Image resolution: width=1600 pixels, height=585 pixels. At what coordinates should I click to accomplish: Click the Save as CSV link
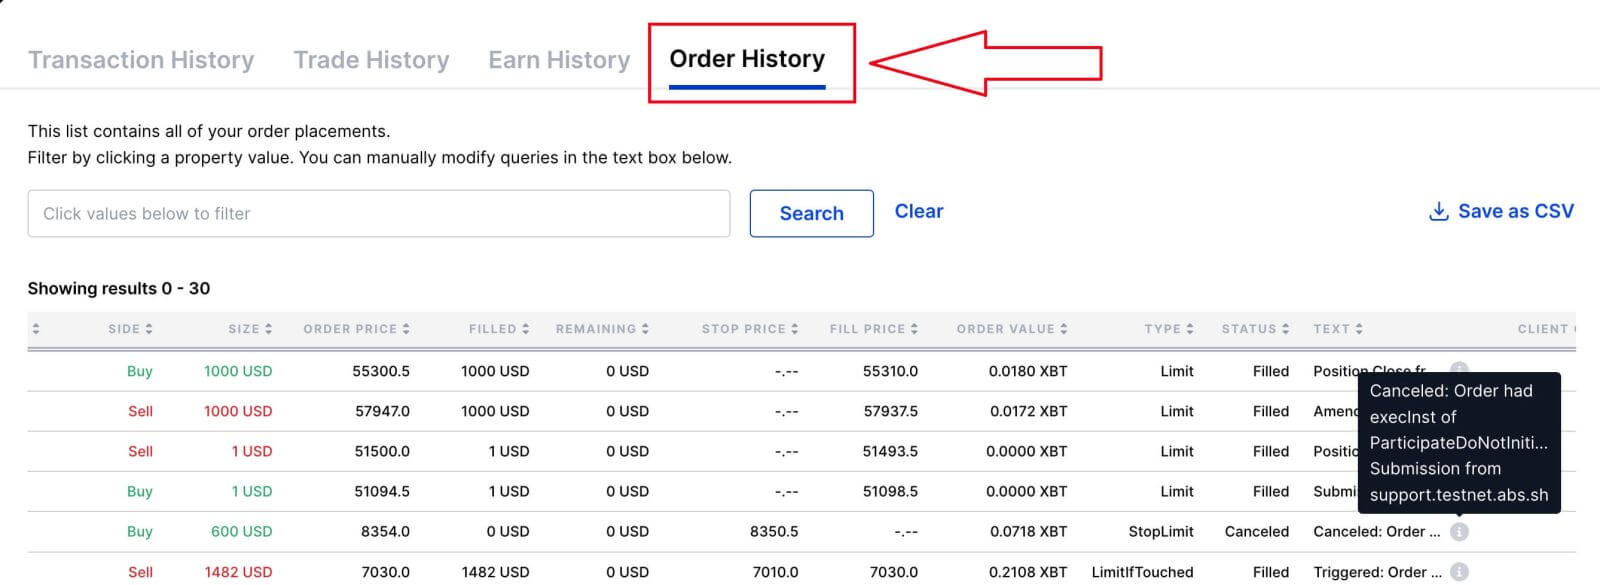pyautogui.click(x=1515, y=212)
